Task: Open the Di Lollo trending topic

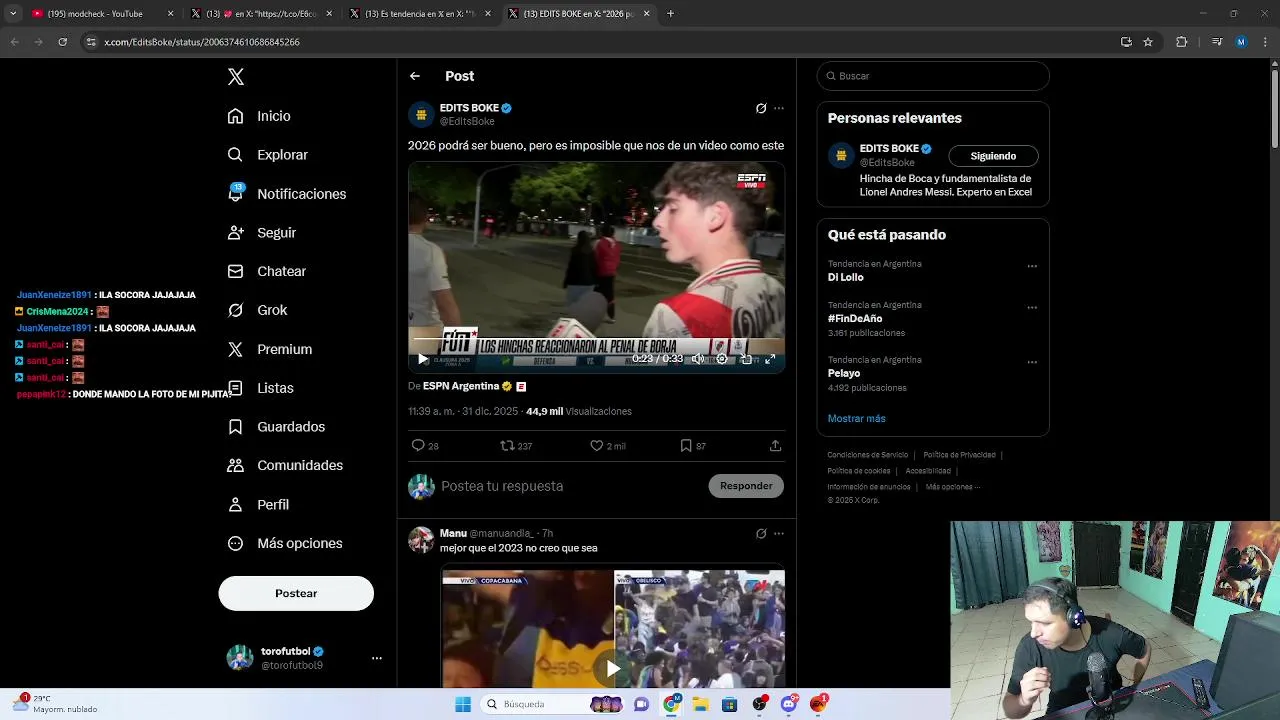Action: pos(845,277)
